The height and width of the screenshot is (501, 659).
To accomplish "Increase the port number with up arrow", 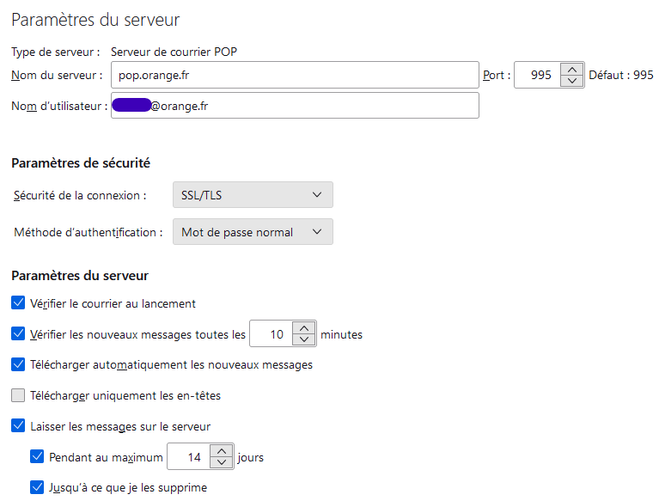I will click(571, 68).
